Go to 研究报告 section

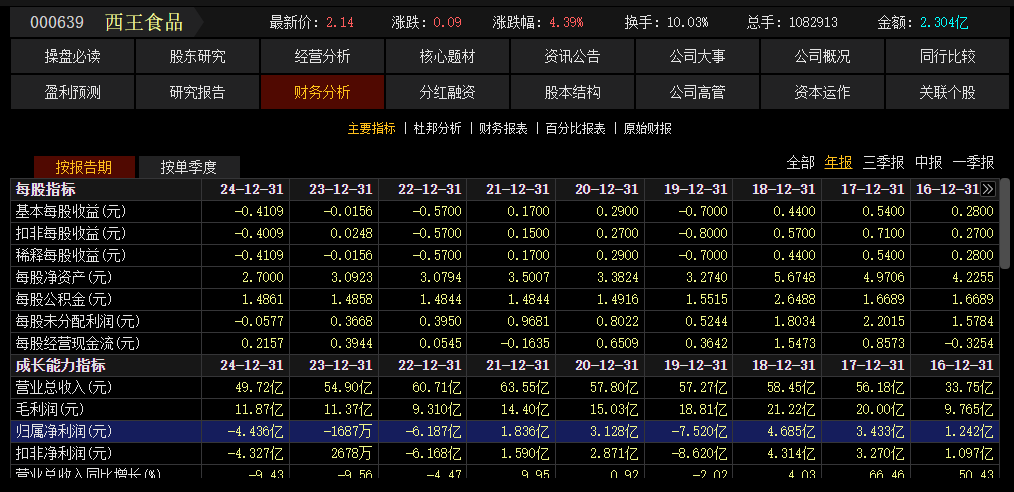point(197,92)
